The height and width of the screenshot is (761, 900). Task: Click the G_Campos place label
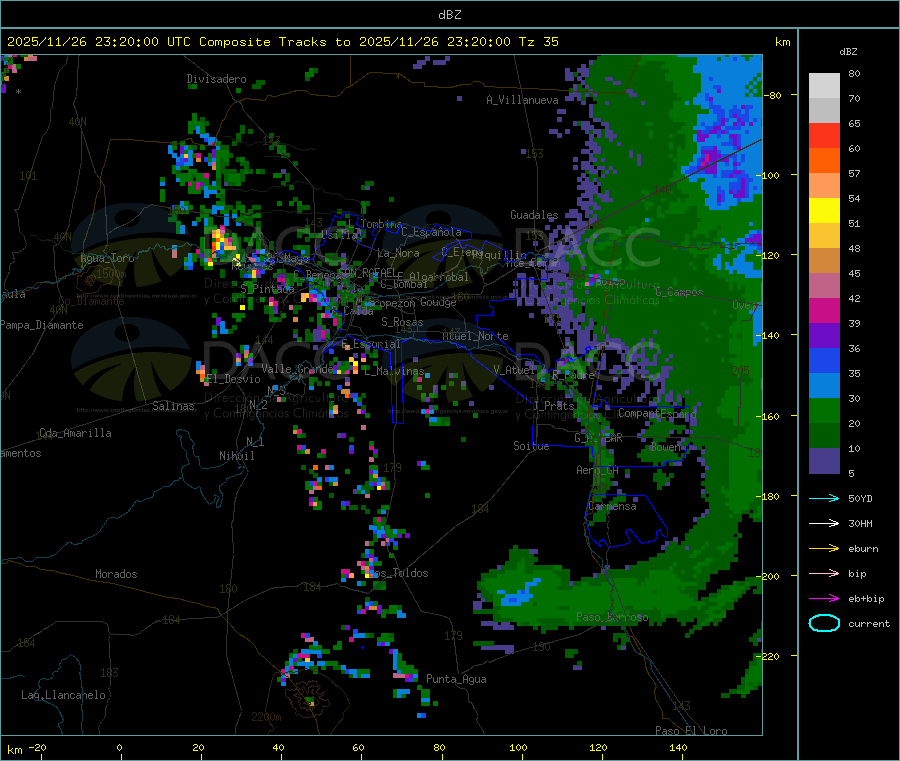679,292
